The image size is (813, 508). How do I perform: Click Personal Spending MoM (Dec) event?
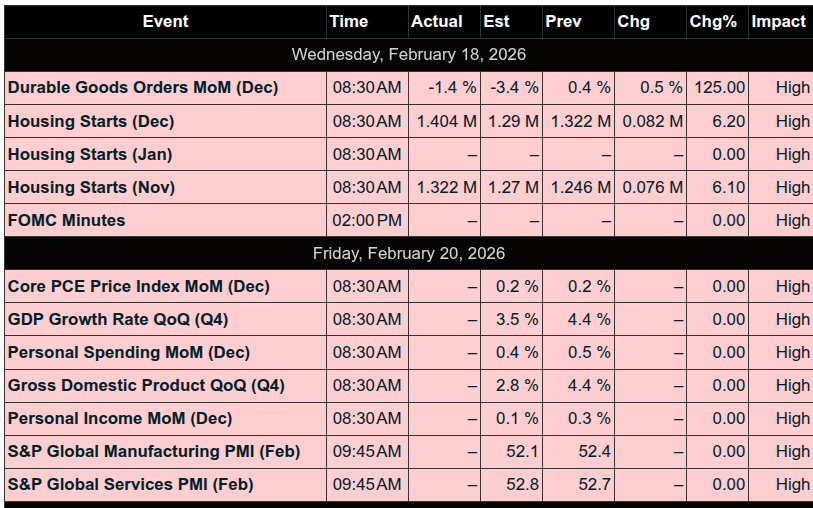[x=129, y=352]
